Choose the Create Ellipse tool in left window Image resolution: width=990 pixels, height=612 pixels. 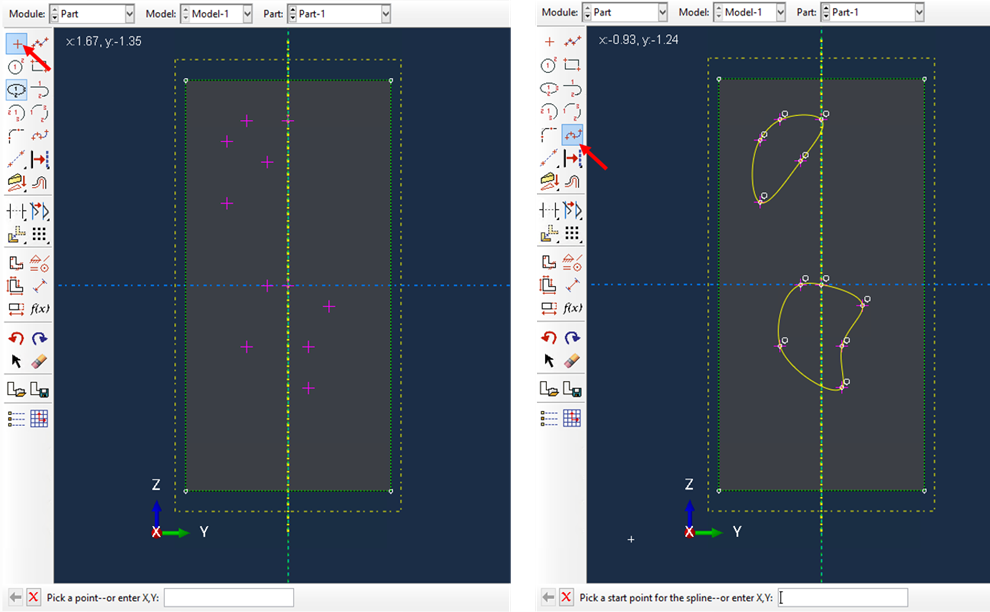16,90
